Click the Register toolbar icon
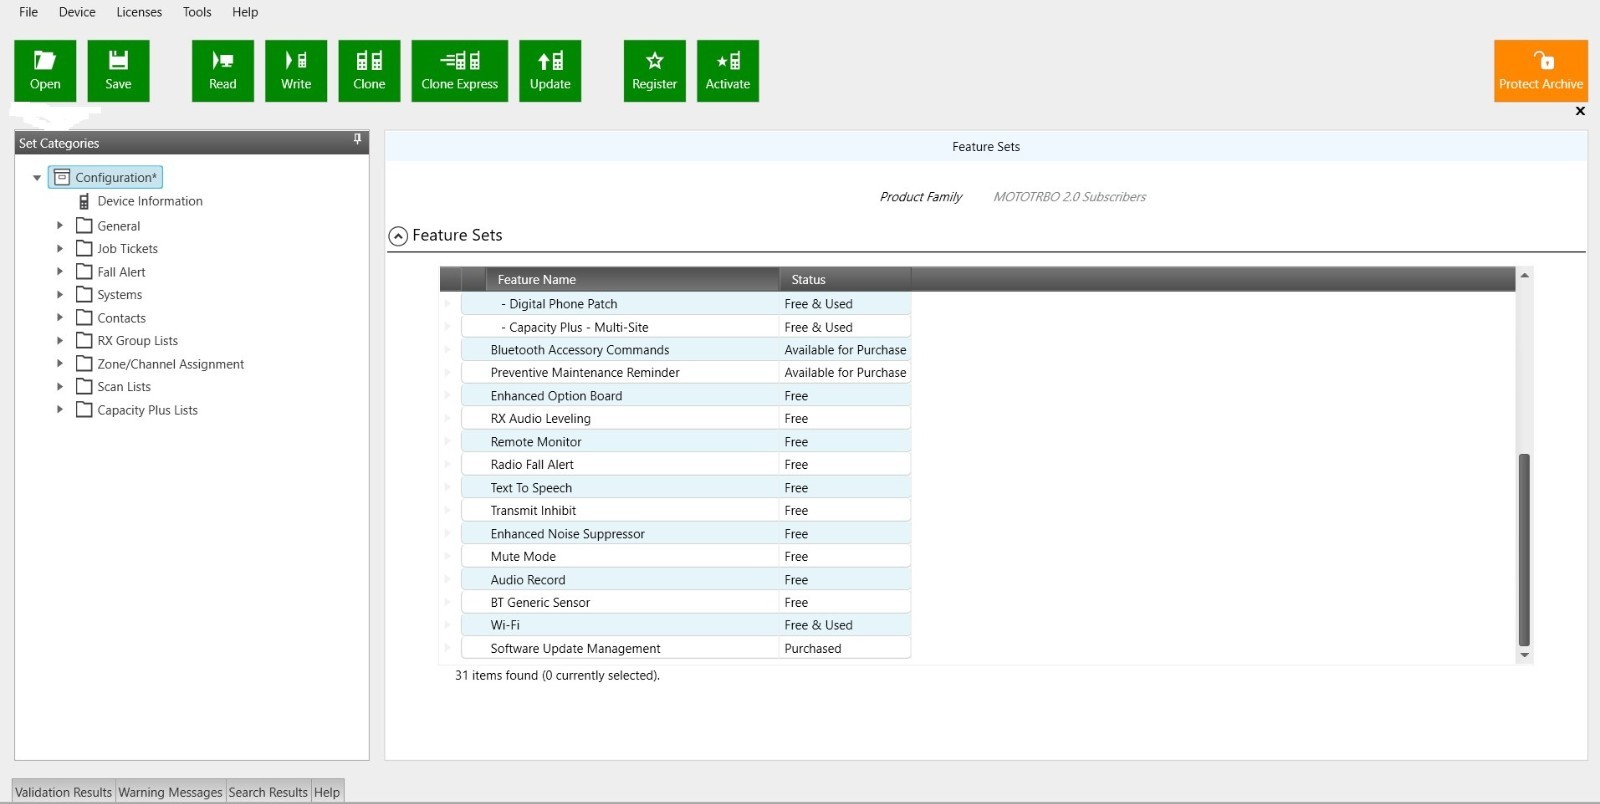 coord(654,70)
